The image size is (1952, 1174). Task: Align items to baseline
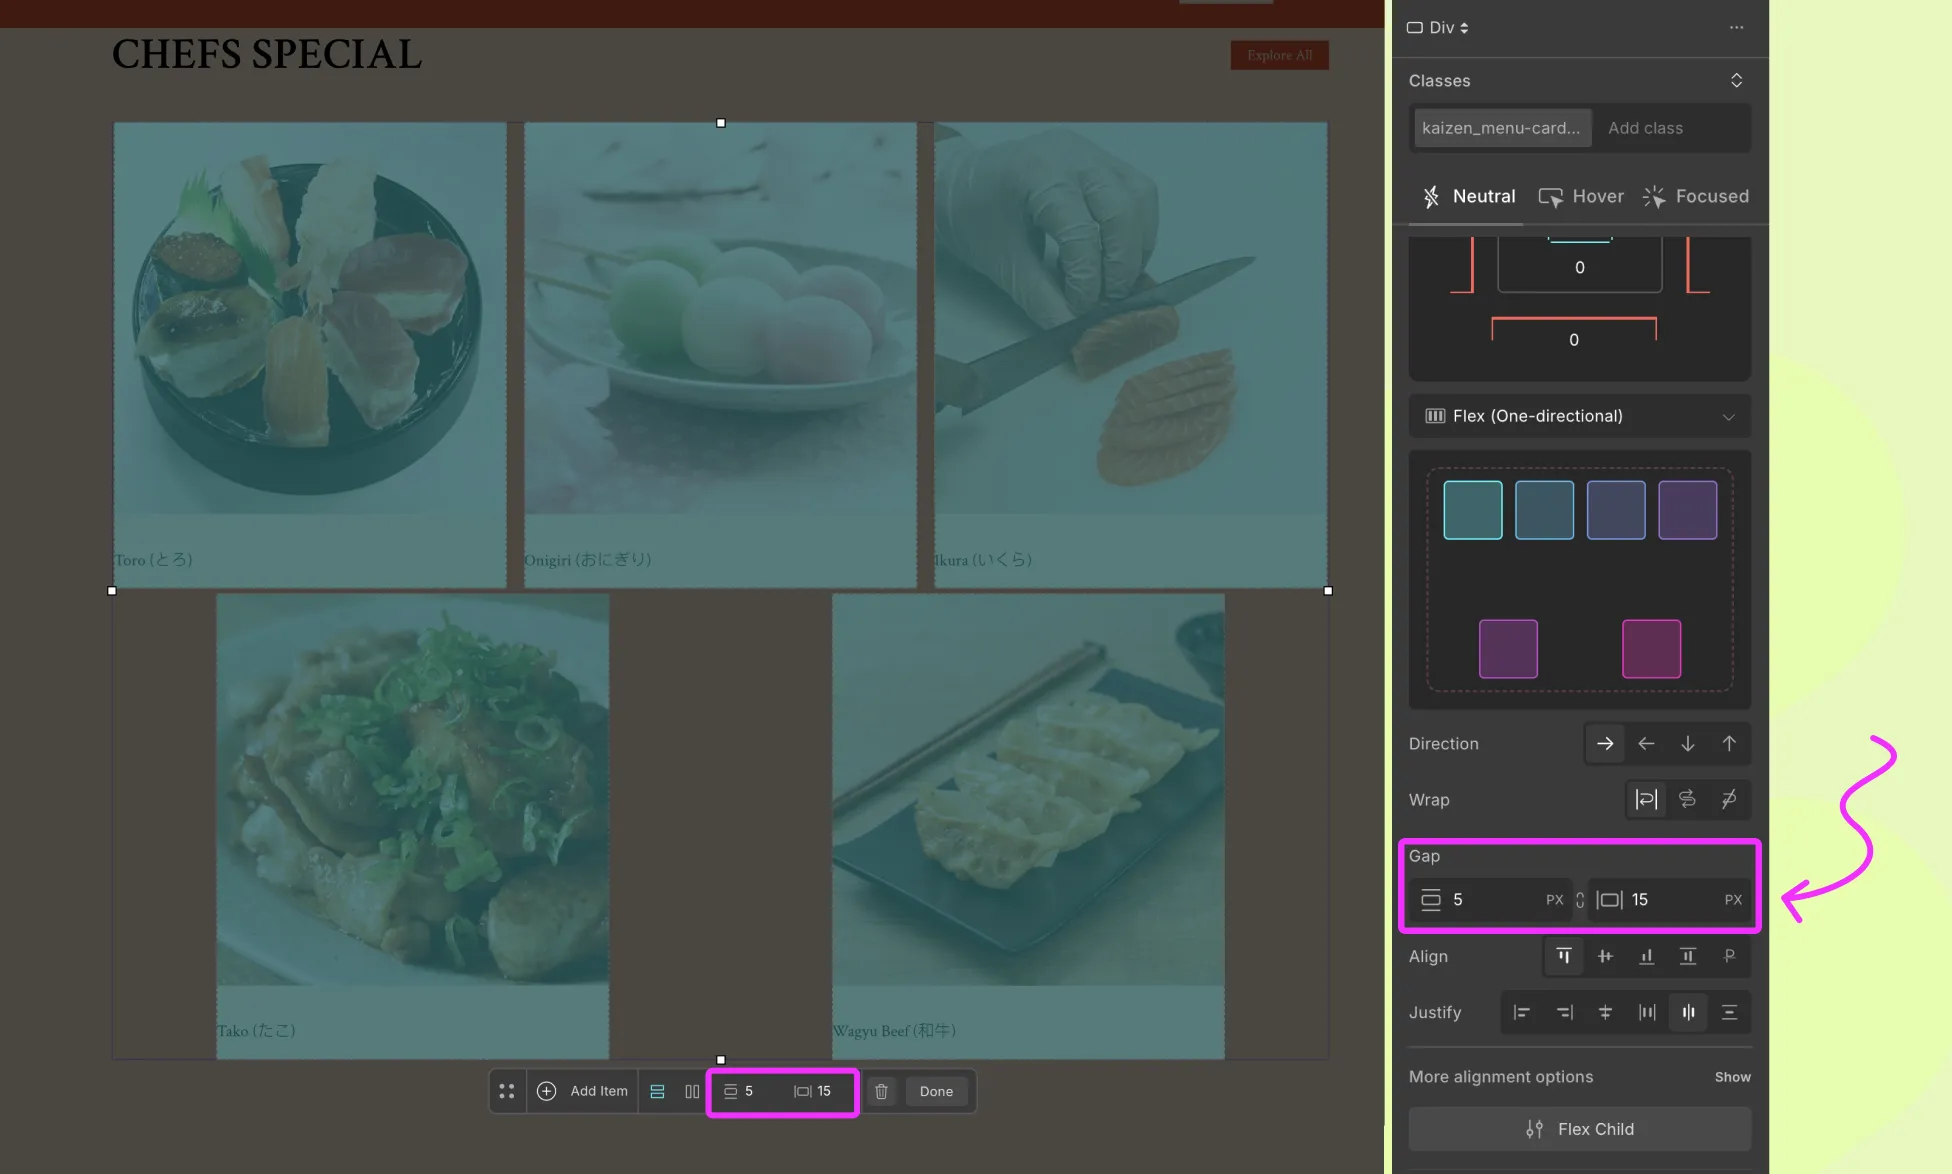[1729, 956]
